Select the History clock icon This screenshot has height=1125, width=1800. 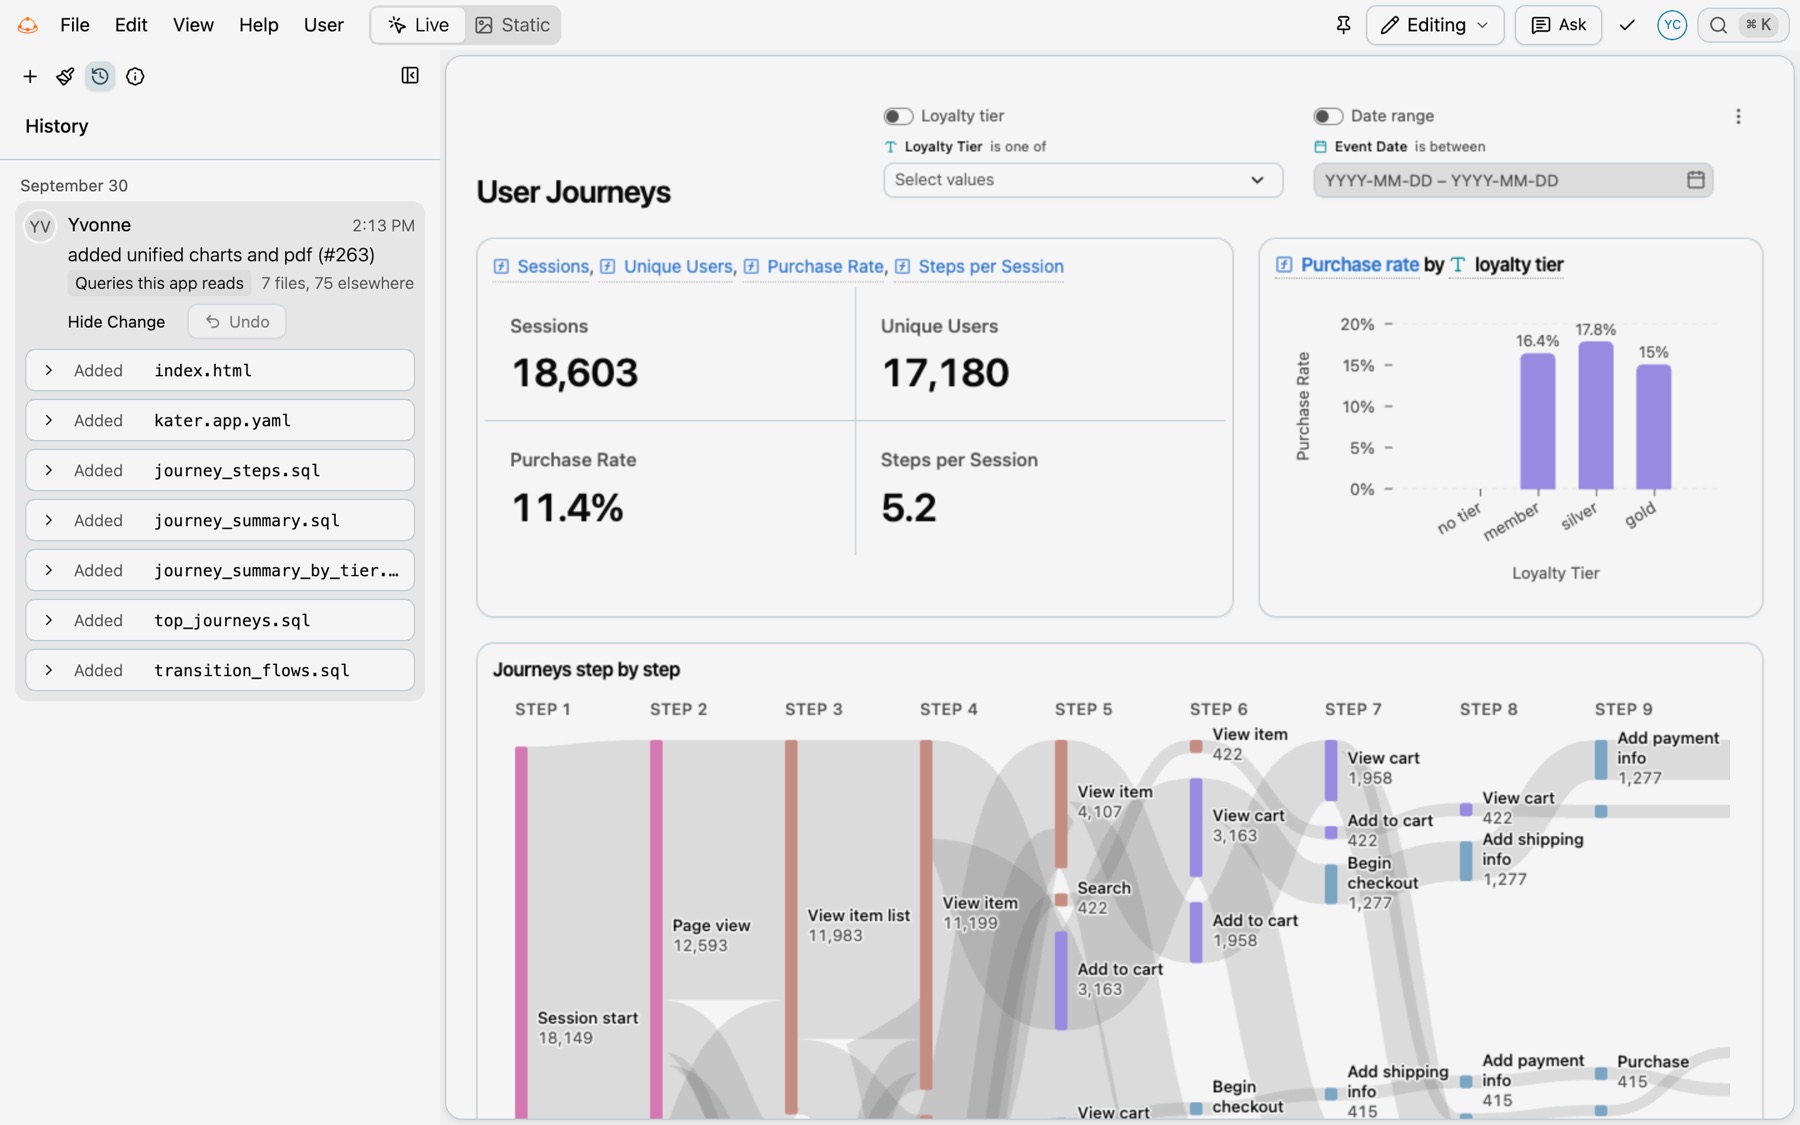100,76
